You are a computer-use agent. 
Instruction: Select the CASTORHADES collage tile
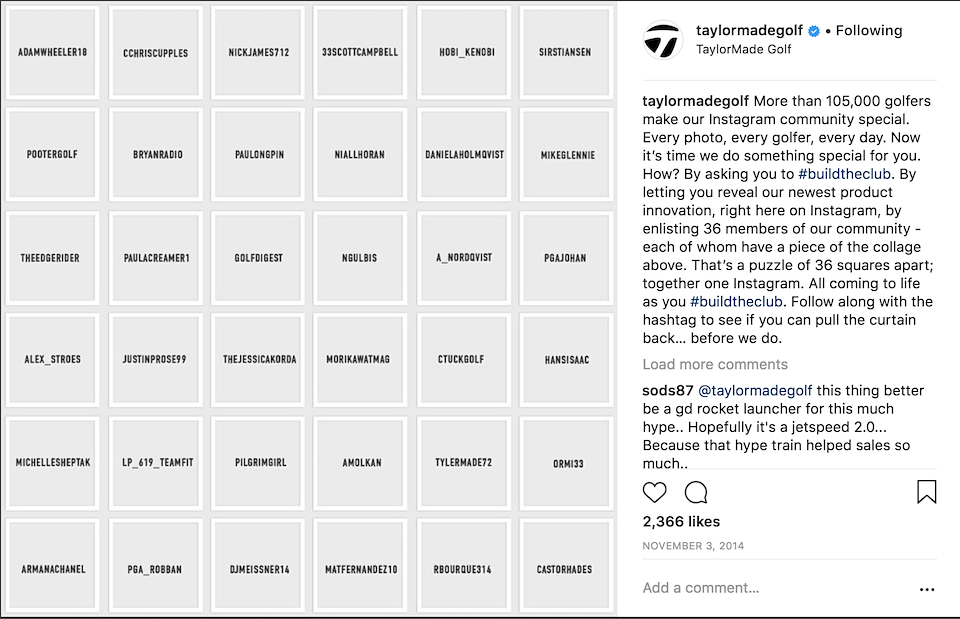565,569
